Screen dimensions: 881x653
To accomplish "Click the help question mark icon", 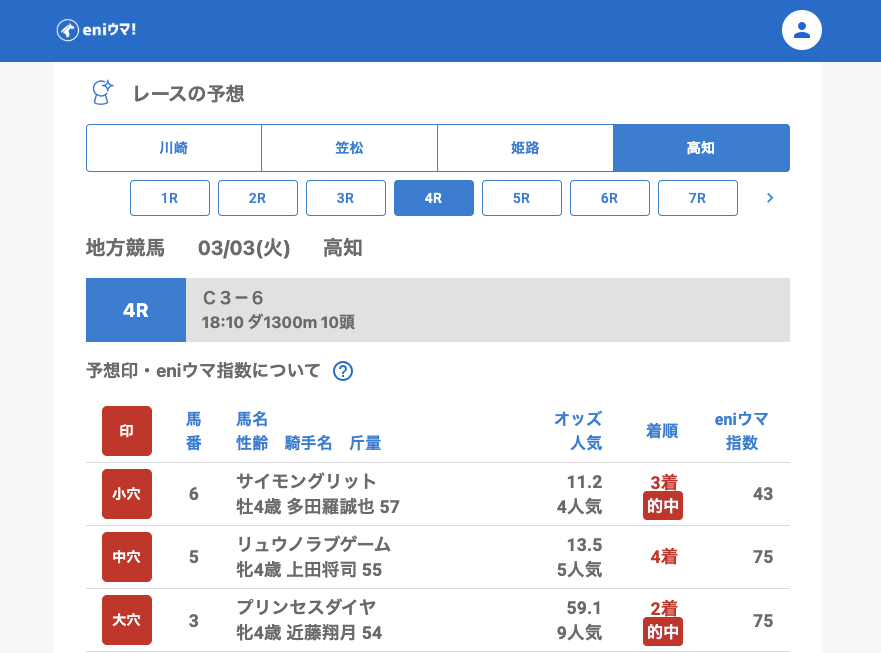I will 343,371.
